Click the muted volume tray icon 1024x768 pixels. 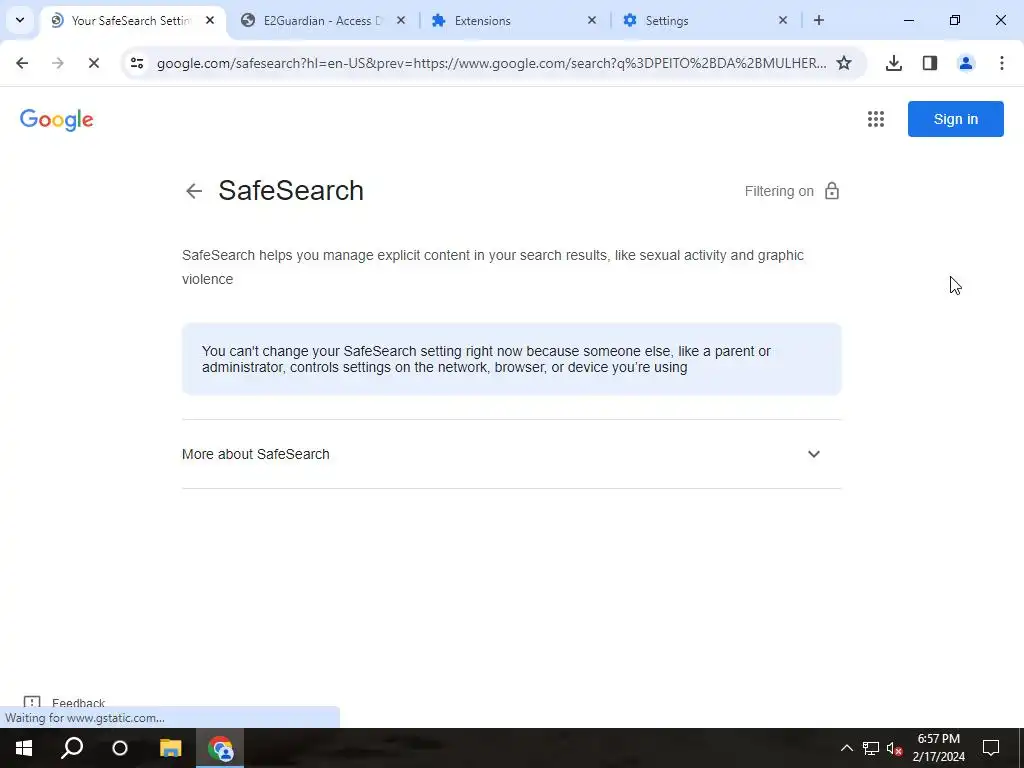895,748
